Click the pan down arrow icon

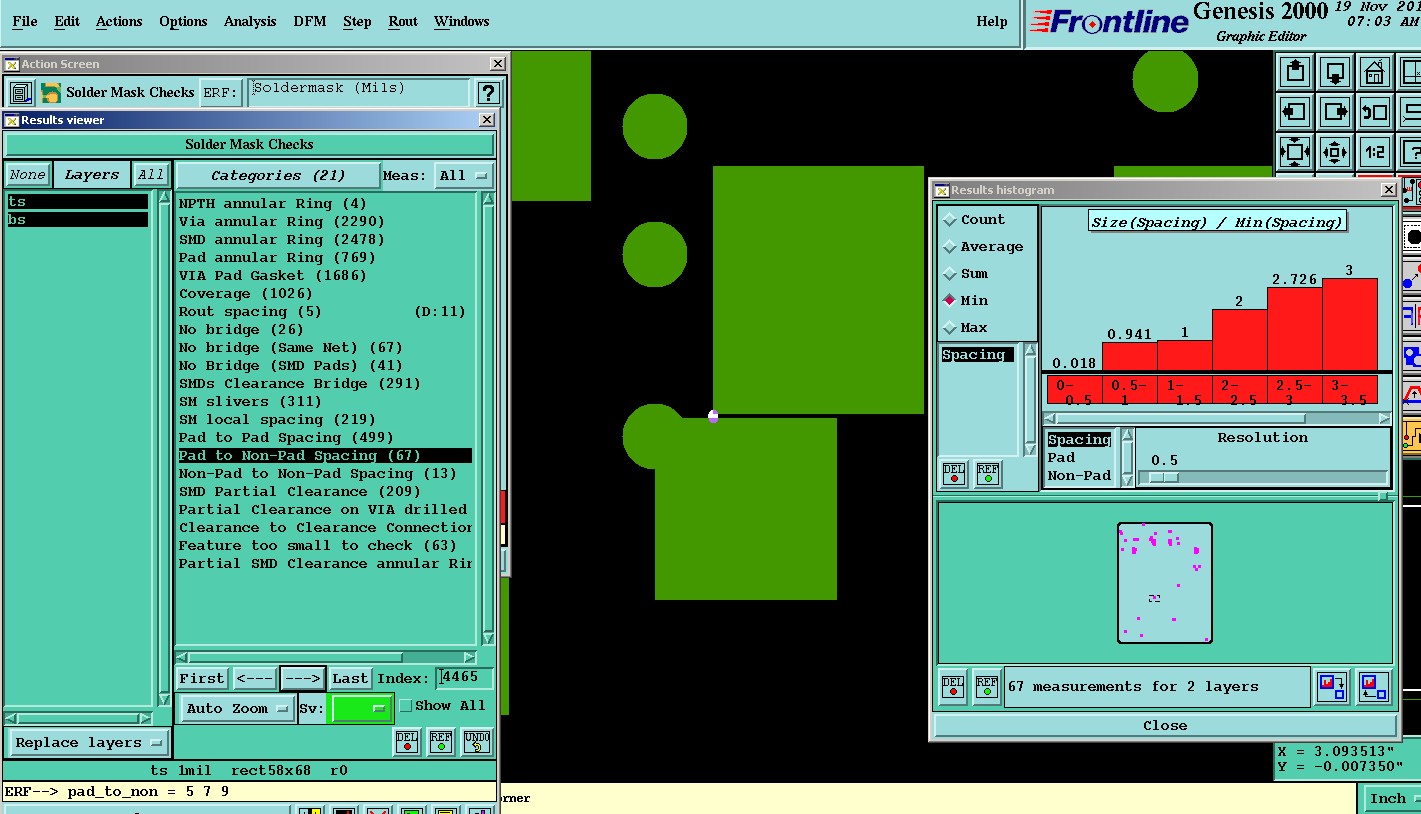(1335, 71)
